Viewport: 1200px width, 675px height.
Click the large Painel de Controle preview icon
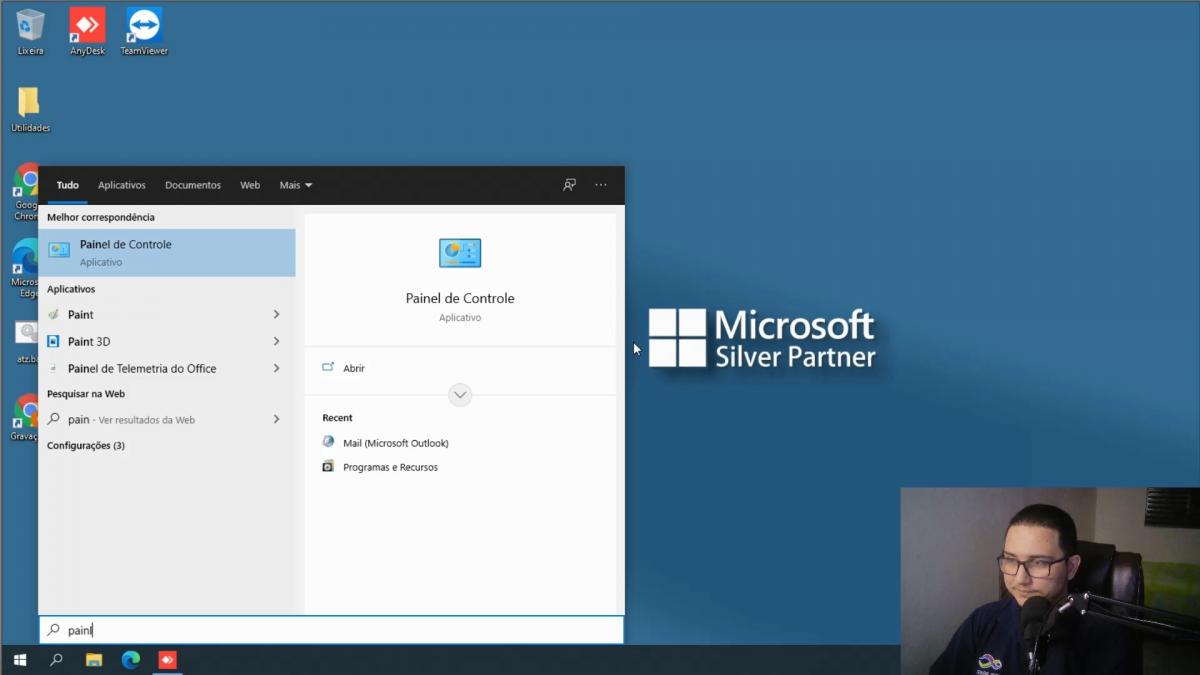(460, 253)
